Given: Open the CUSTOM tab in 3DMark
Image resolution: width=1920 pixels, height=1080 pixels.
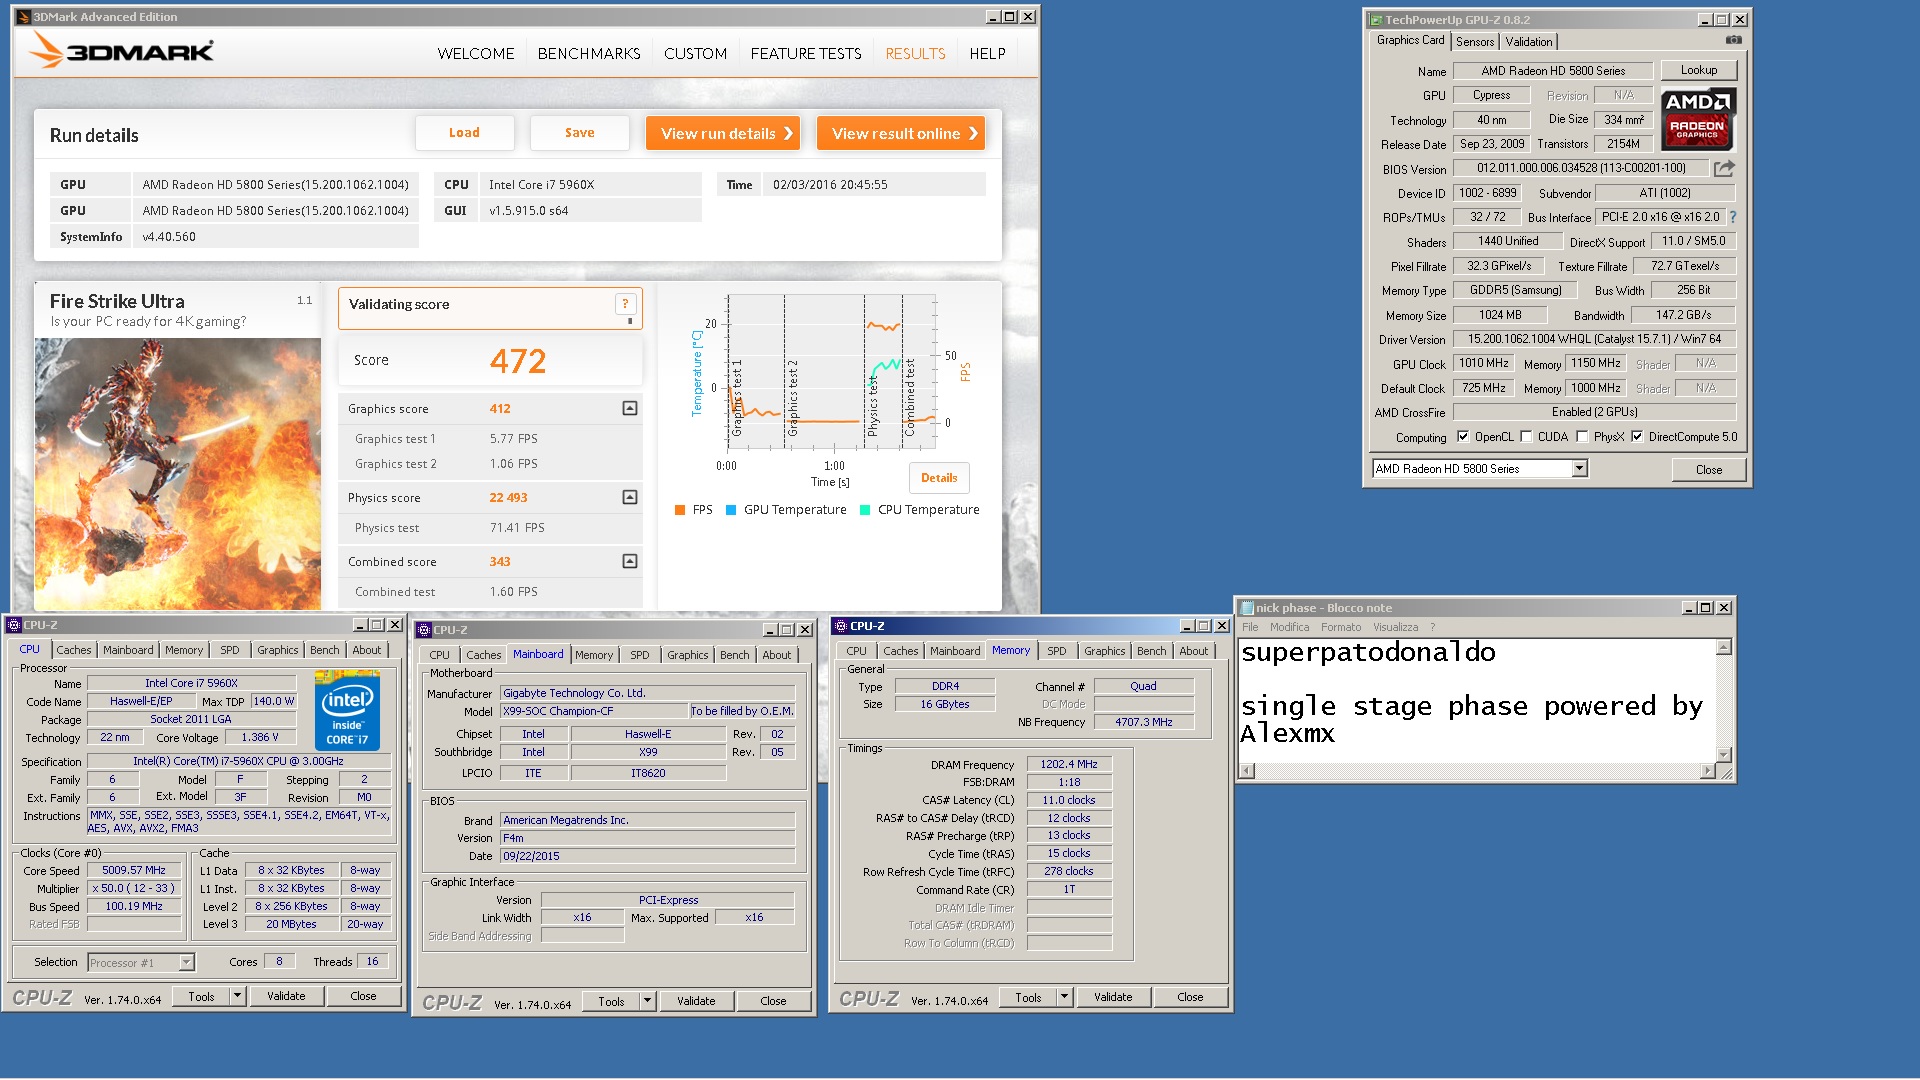Looking at the screenshot, I should click(x=695, y=54).
